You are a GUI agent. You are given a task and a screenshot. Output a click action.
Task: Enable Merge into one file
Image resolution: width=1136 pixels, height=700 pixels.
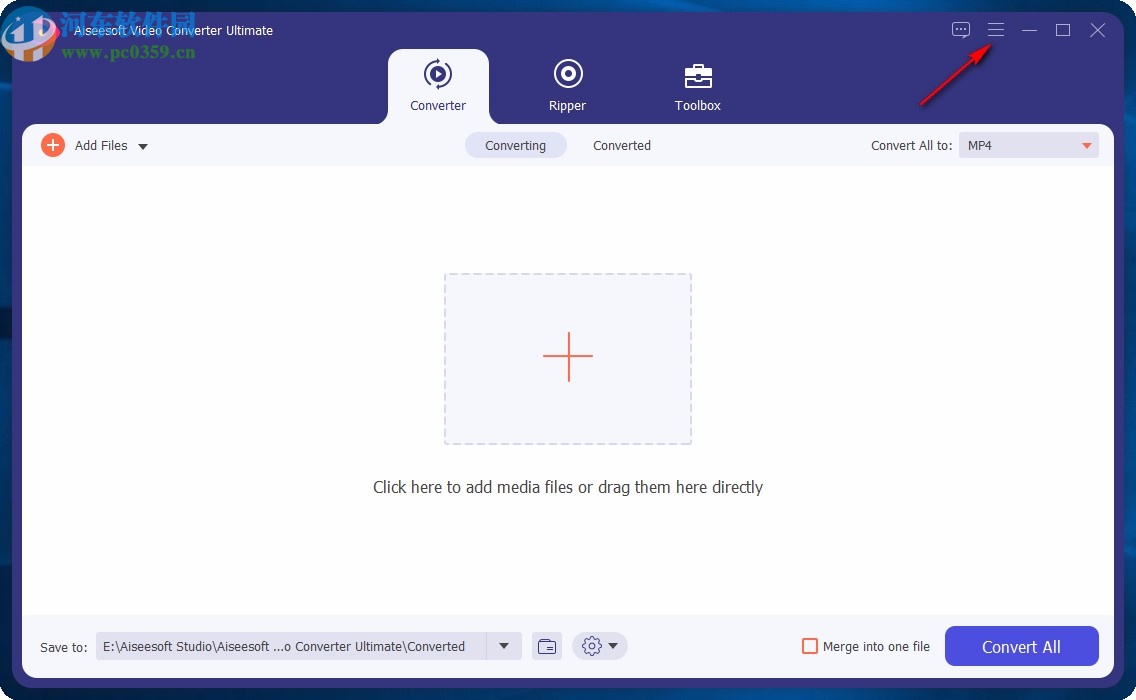(x=809, y=646)
